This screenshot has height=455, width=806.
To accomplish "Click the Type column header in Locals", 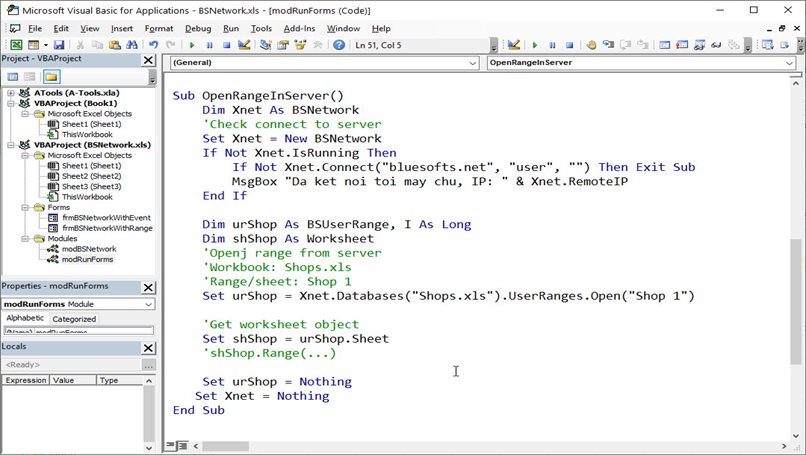I will tap(119, 380).
